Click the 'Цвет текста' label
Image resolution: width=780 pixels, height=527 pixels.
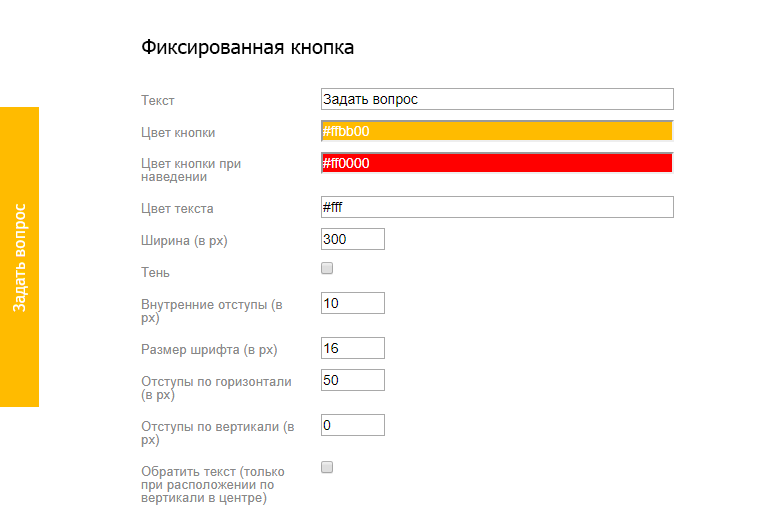click(177, 209)
